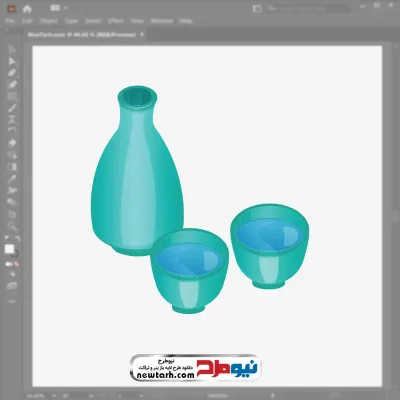
Task: Open the Window menu
Action: coord(162,21)
